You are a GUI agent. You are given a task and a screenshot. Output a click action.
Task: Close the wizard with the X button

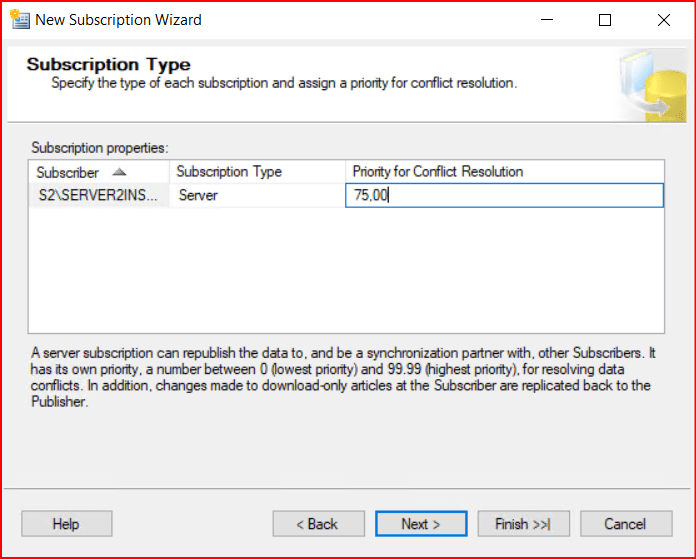(x=664, y=20)
